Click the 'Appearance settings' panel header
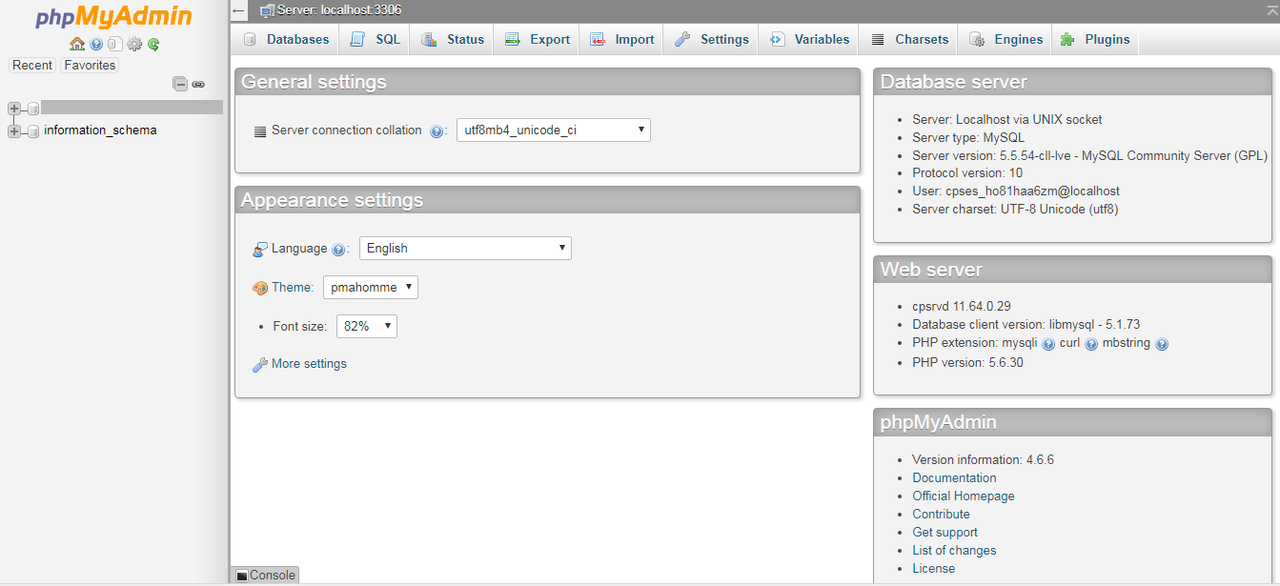The image size is (1280, 586). pos(547,200)
